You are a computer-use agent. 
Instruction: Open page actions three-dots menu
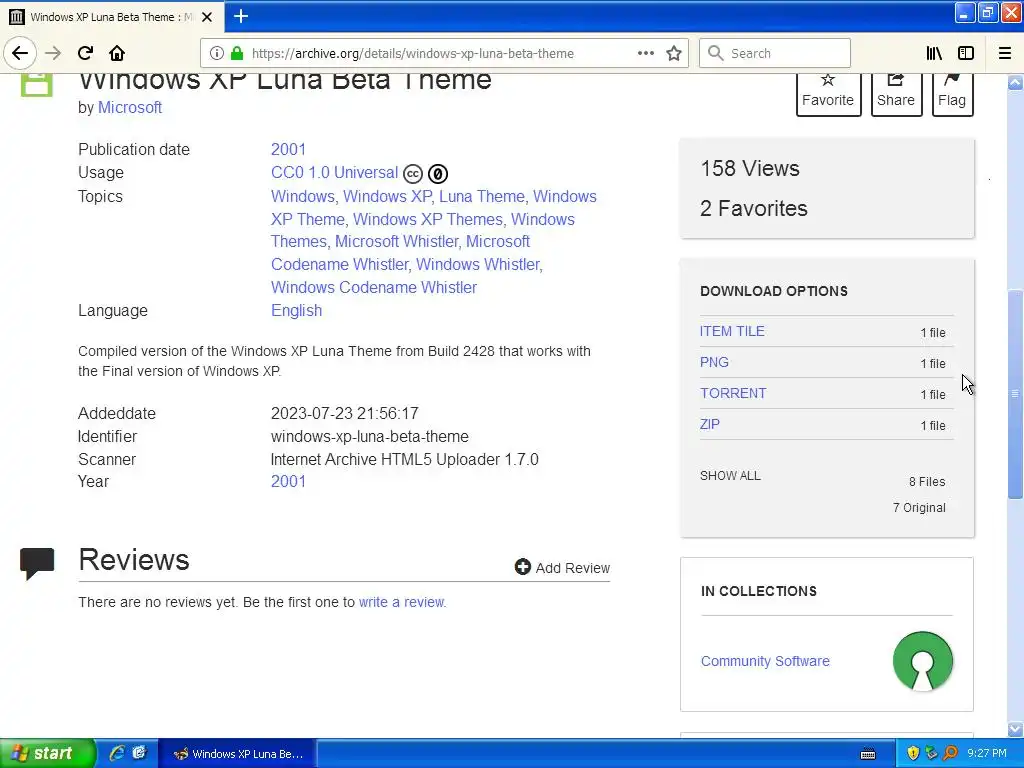645,53
